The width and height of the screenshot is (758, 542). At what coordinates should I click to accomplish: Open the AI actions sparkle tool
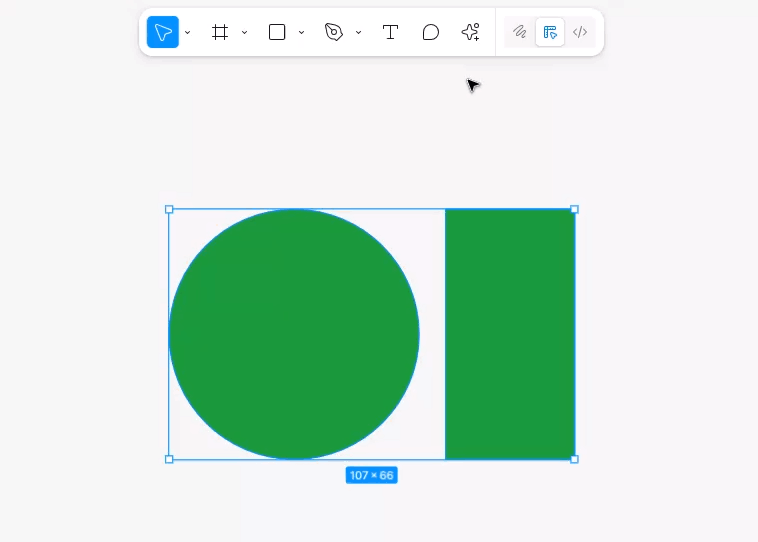(470, 32)
